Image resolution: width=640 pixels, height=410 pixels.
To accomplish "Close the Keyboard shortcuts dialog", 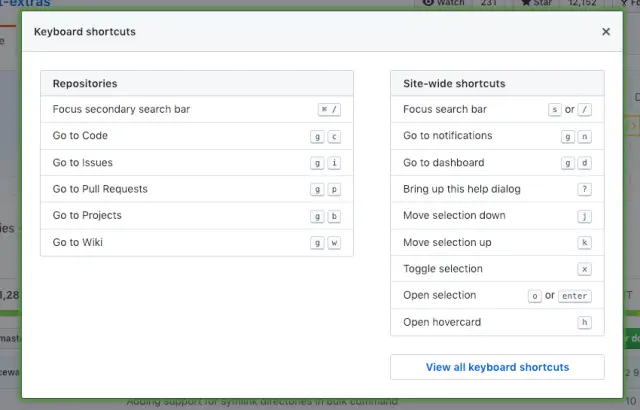I will pos(606,32).
